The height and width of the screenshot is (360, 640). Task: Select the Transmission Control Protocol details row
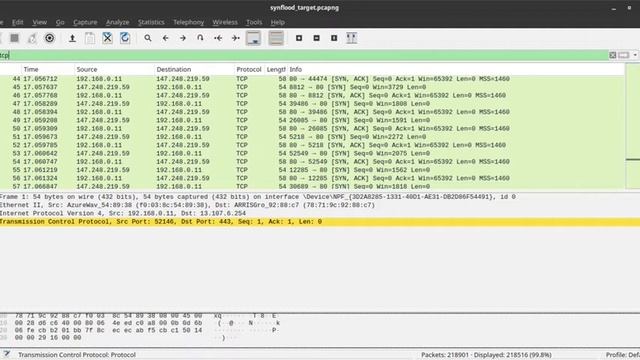tap(320, 222)
